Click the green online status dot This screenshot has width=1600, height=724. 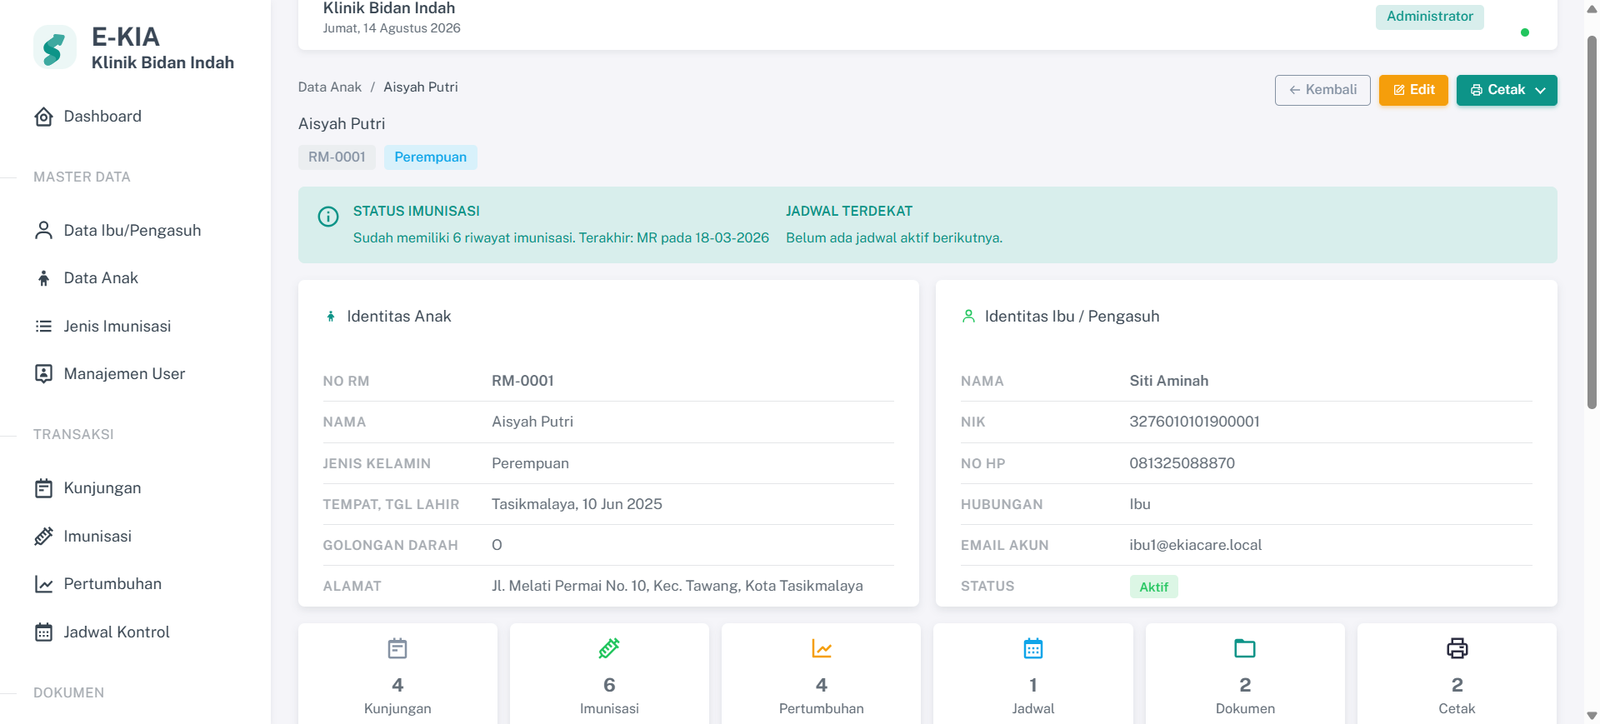point(1524,33)
